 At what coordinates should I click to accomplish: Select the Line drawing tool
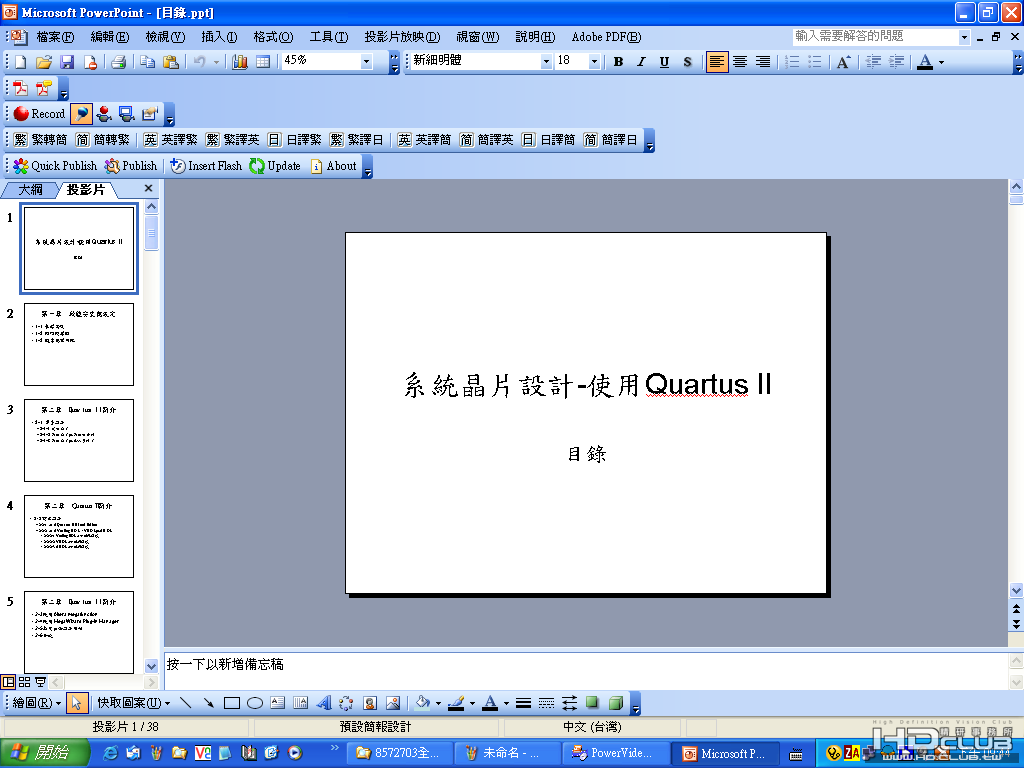pos(185,703)
